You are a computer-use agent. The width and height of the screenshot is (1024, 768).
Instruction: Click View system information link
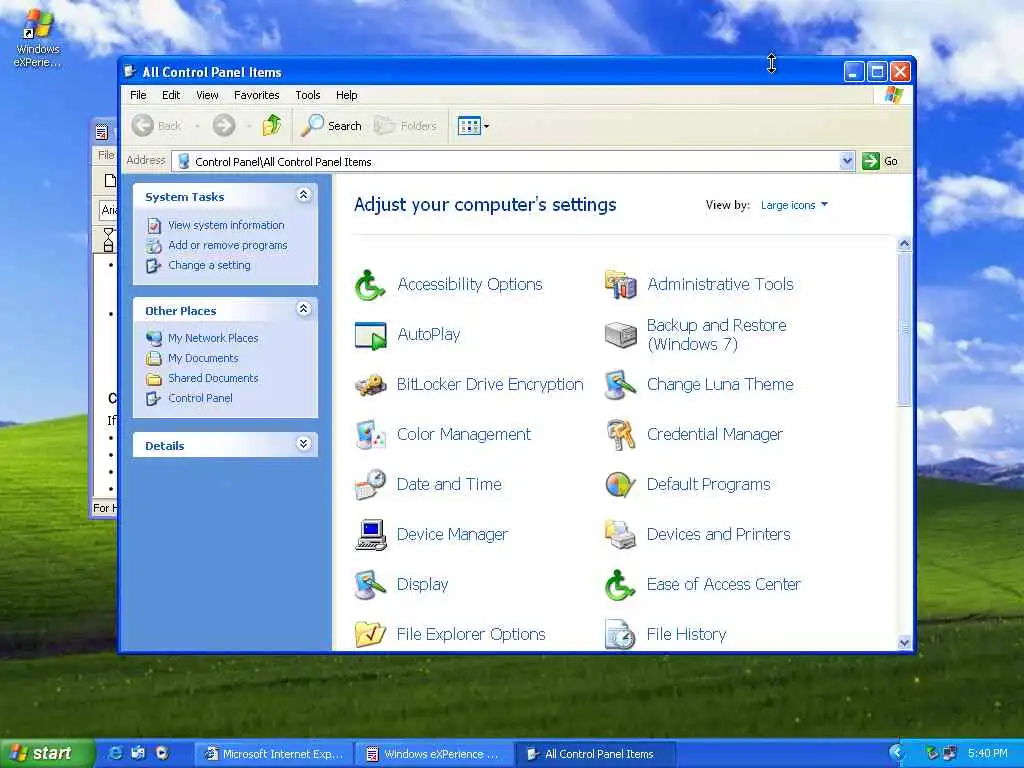pos(227,225)
